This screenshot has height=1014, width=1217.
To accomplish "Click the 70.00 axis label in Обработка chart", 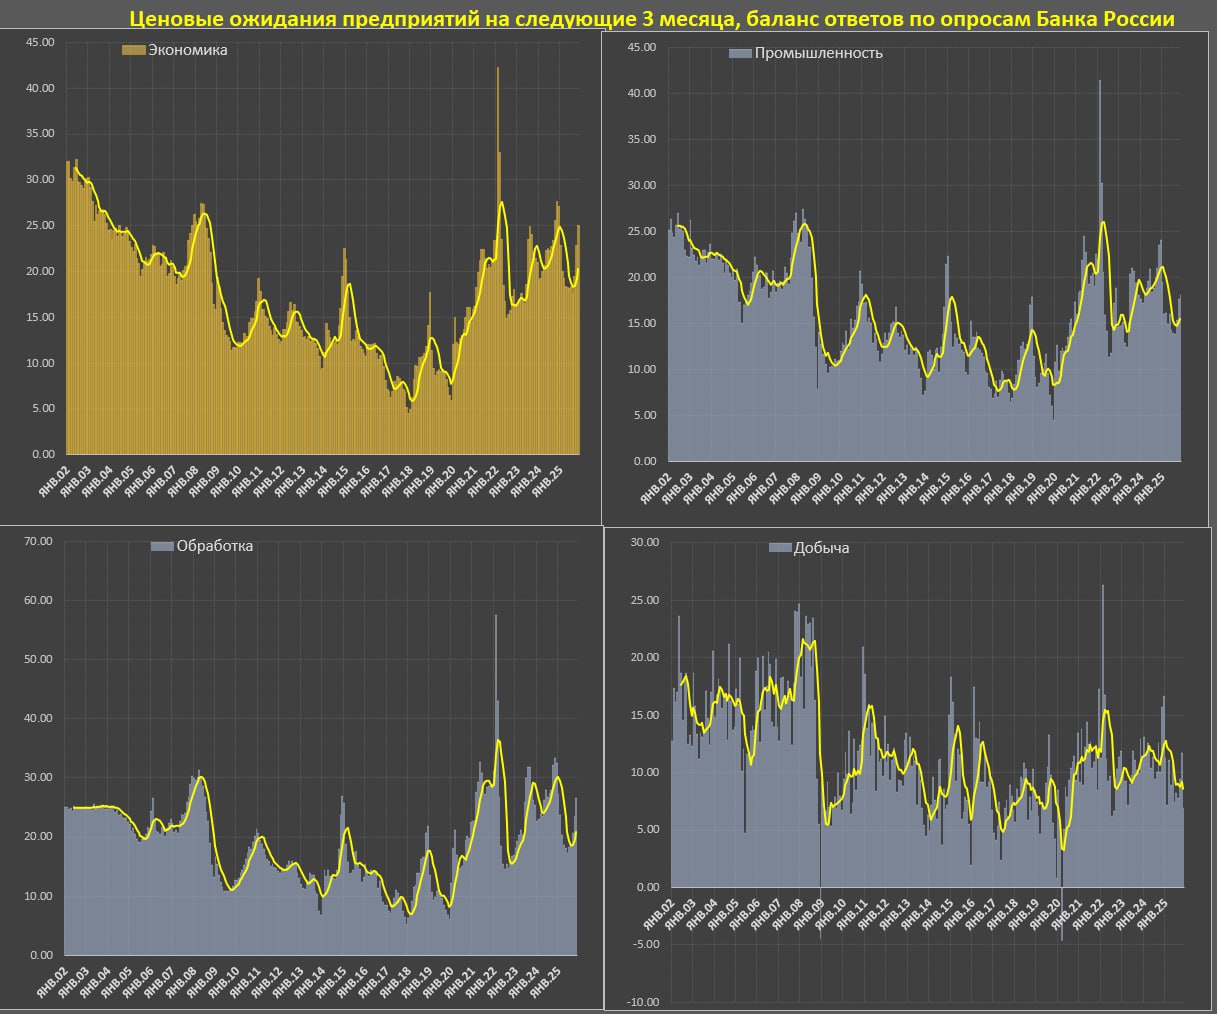I will click(x=37, y=541).
